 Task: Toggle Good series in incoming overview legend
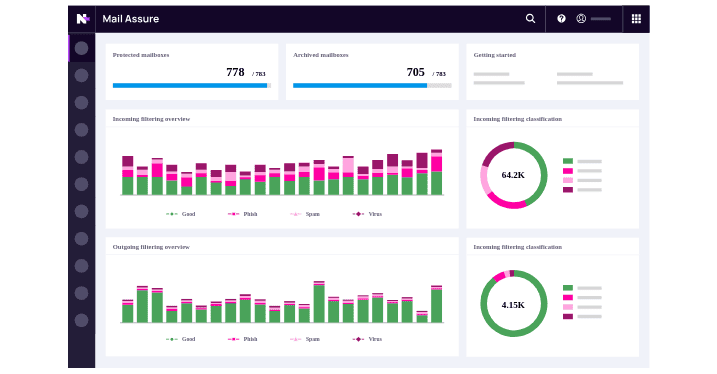[181, 214]
